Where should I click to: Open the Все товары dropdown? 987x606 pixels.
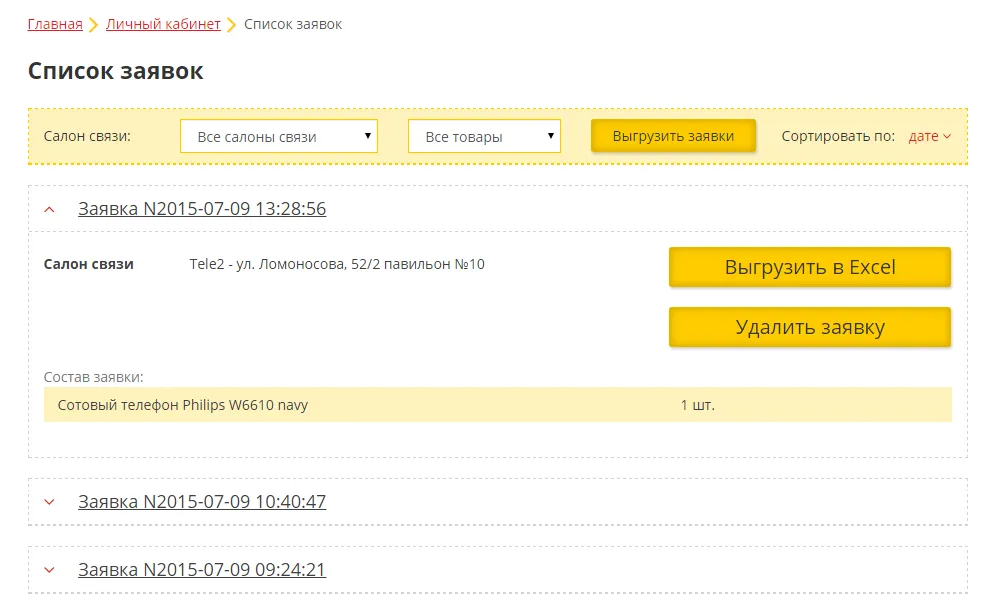point(484,137)
